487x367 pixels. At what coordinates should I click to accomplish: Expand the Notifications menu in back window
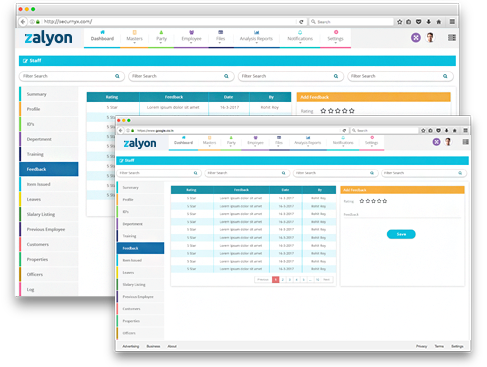coord(300,38)
